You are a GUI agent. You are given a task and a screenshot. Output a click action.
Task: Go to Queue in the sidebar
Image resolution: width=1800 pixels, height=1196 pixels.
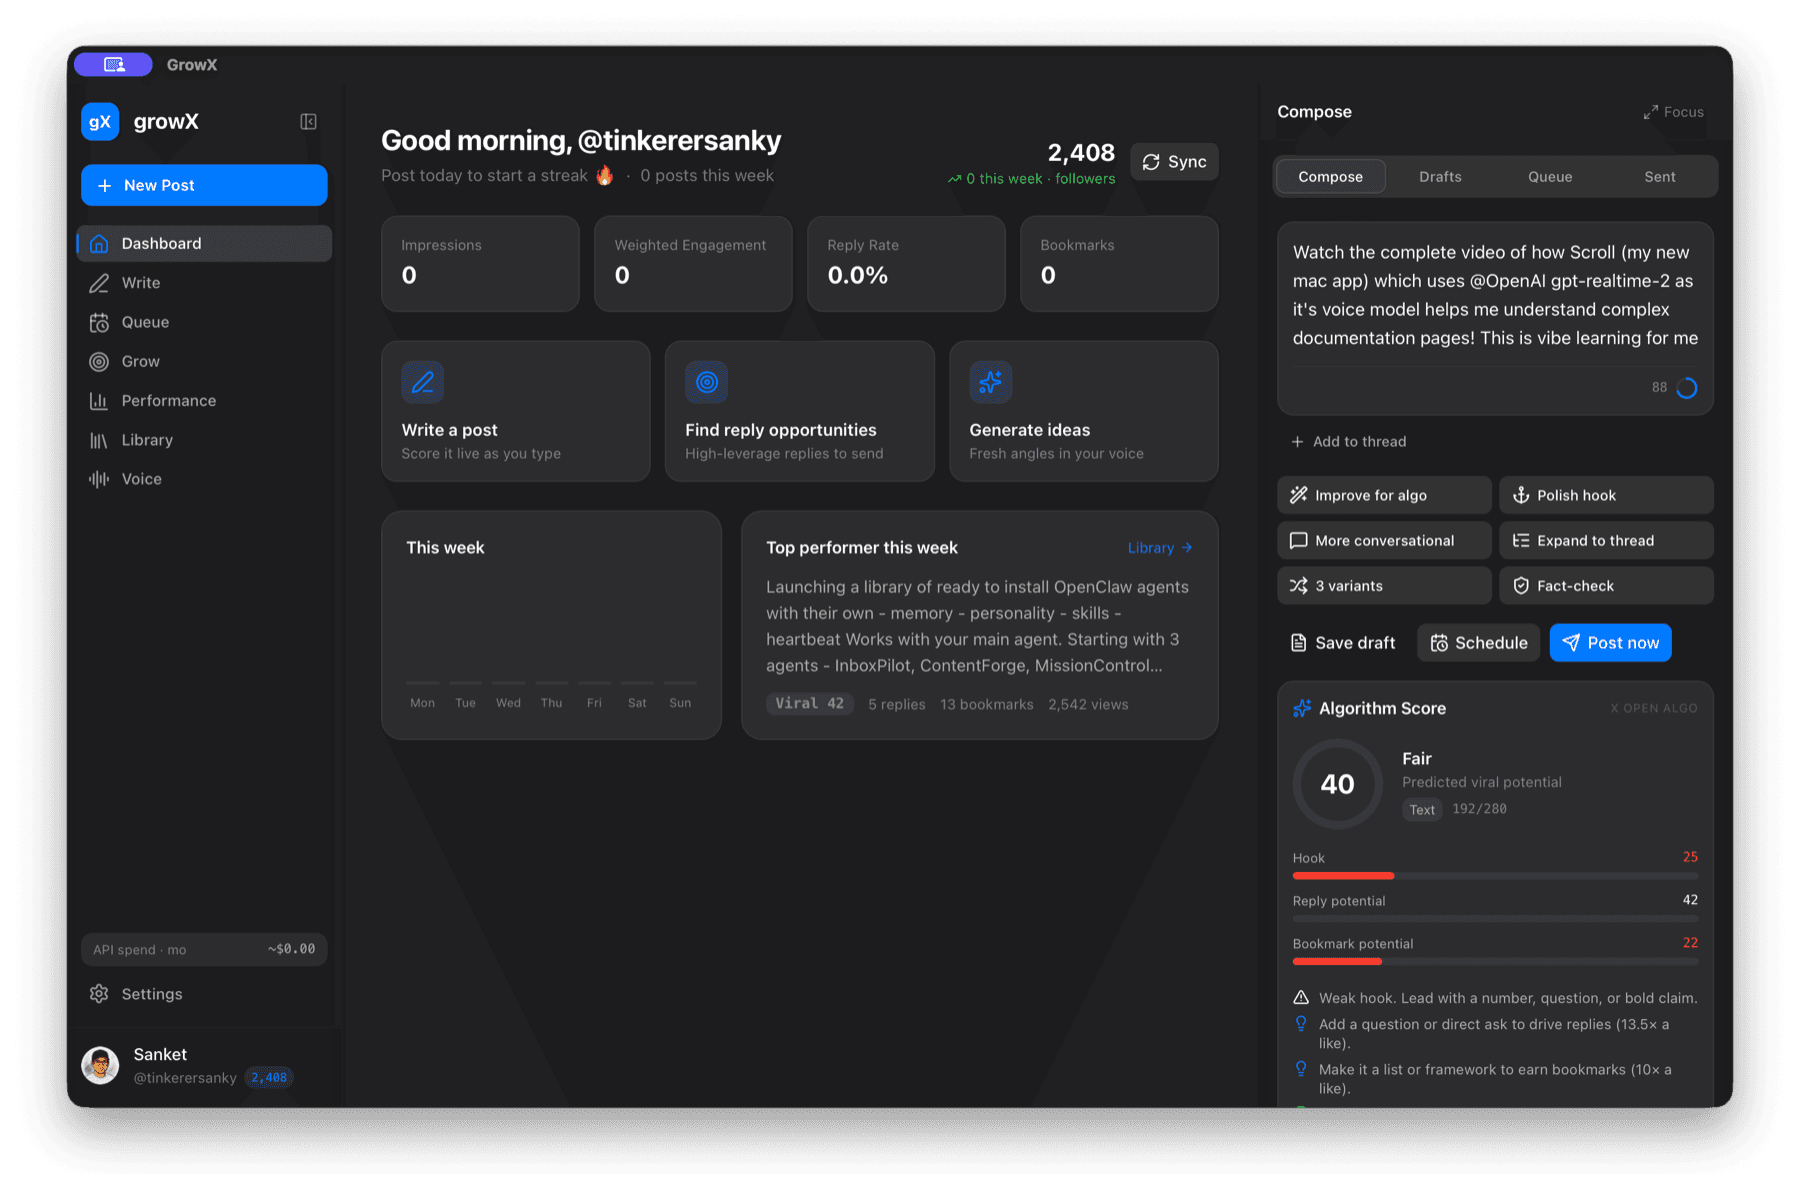204,322
